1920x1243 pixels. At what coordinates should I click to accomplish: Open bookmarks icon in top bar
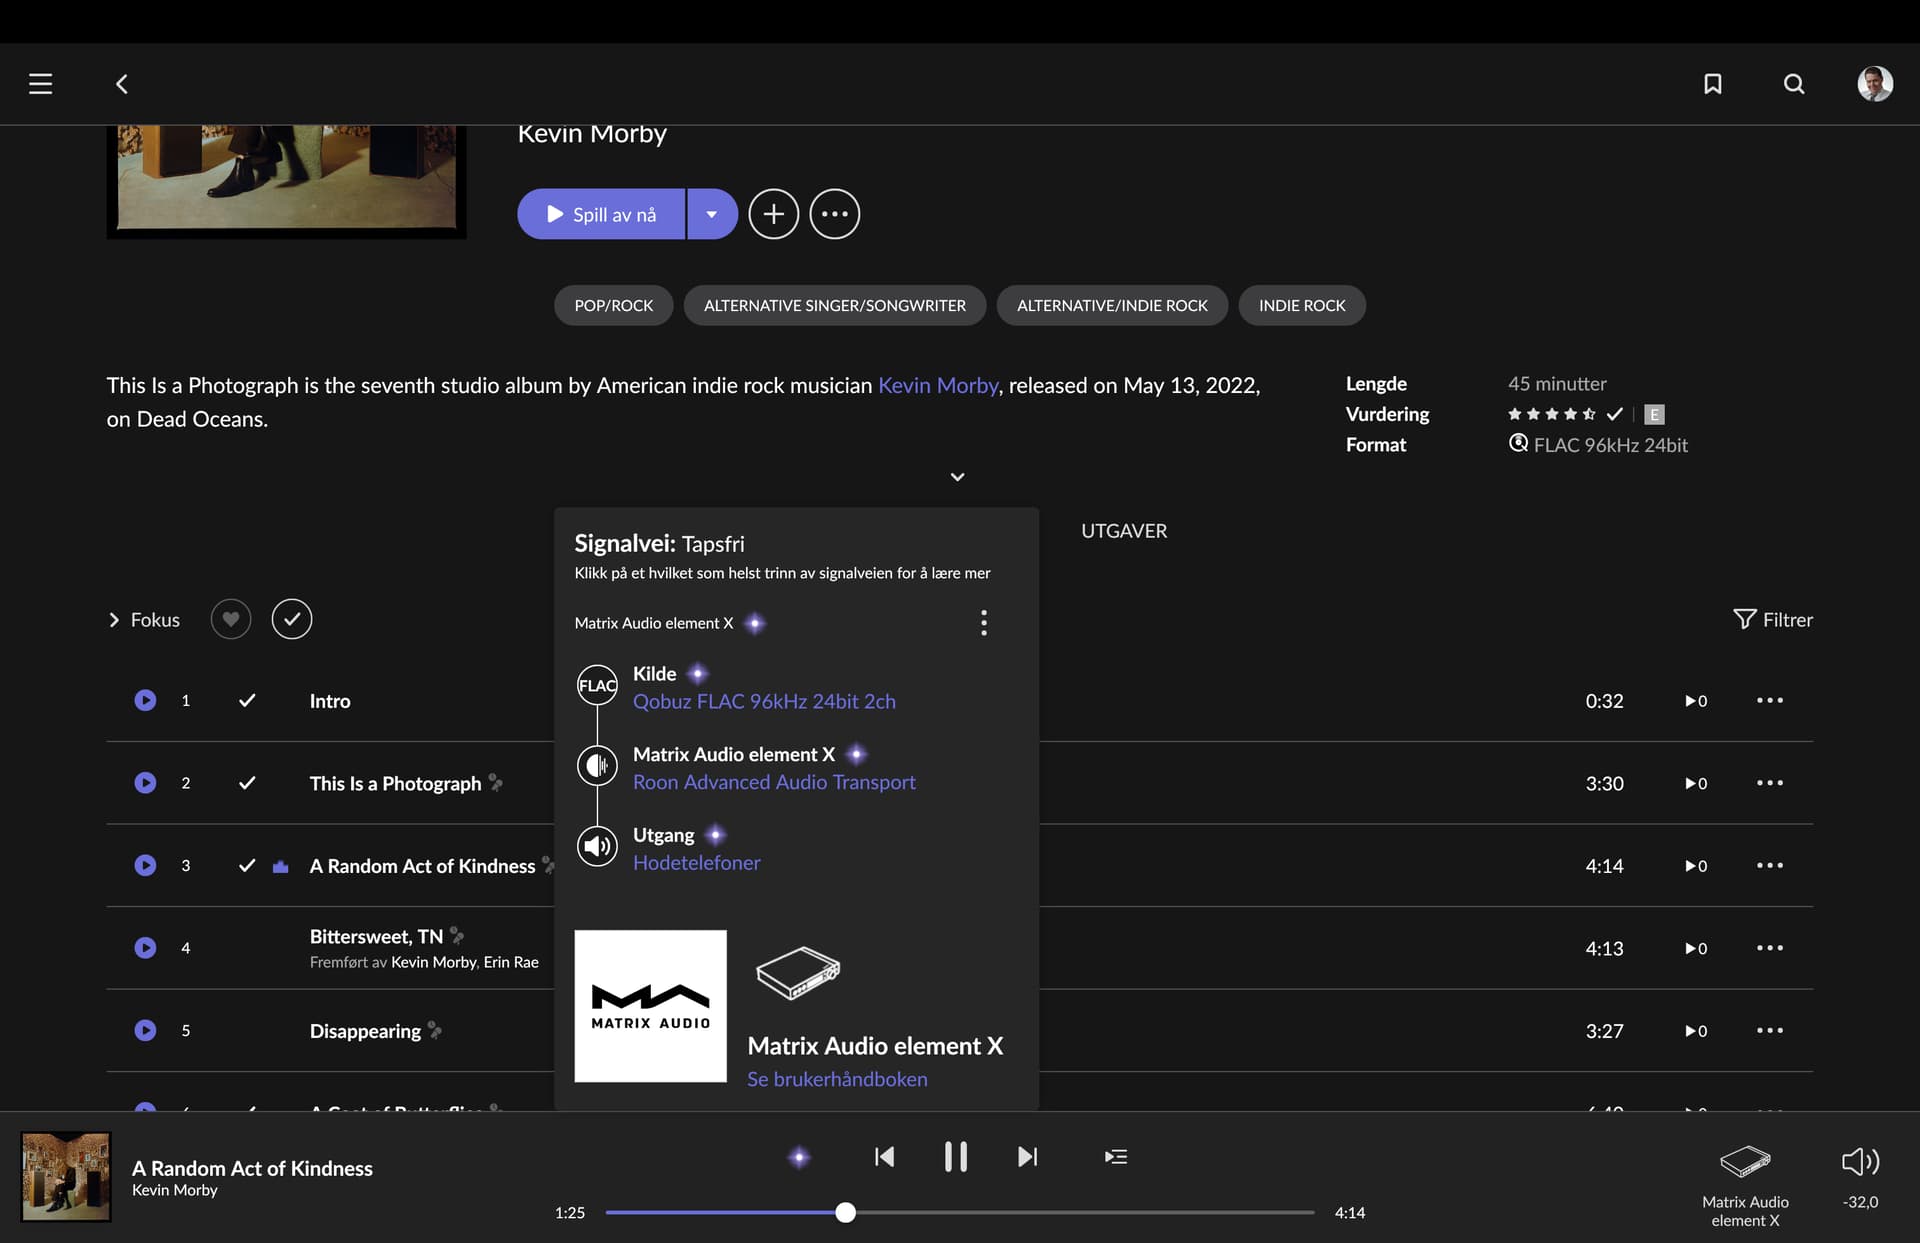click(x=1713, y=84)
